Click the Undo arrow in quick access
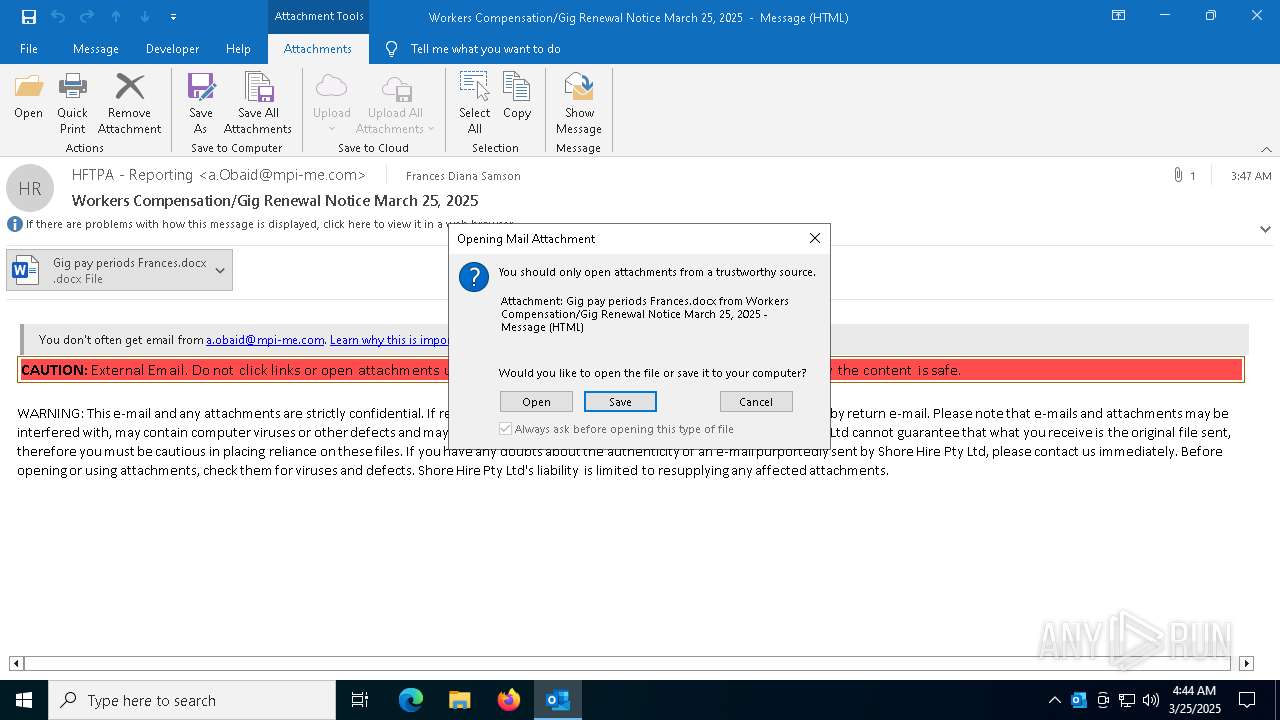Image resolution: width=1280 pixels, height=720 pixels. (x=58, y=17)
